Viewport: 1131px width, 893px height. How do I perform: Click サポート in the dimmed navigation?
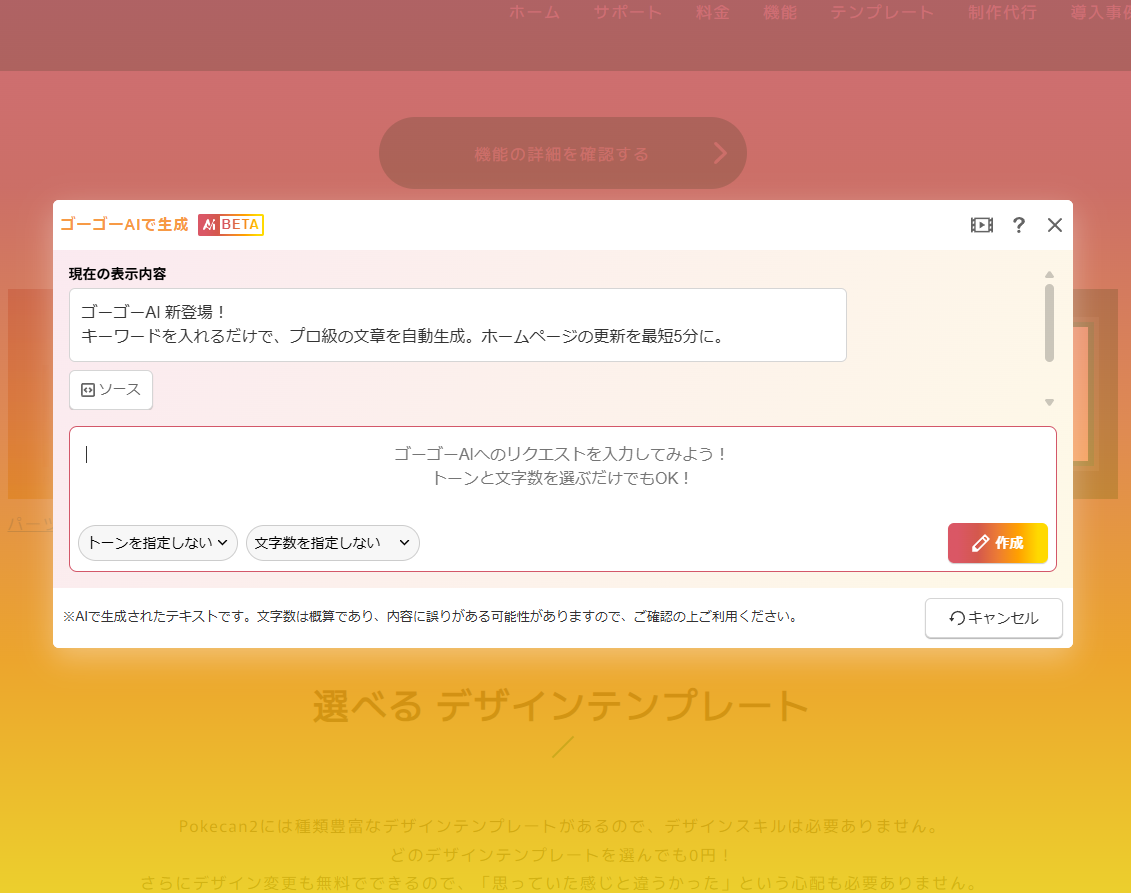click(x=628, y=12)
